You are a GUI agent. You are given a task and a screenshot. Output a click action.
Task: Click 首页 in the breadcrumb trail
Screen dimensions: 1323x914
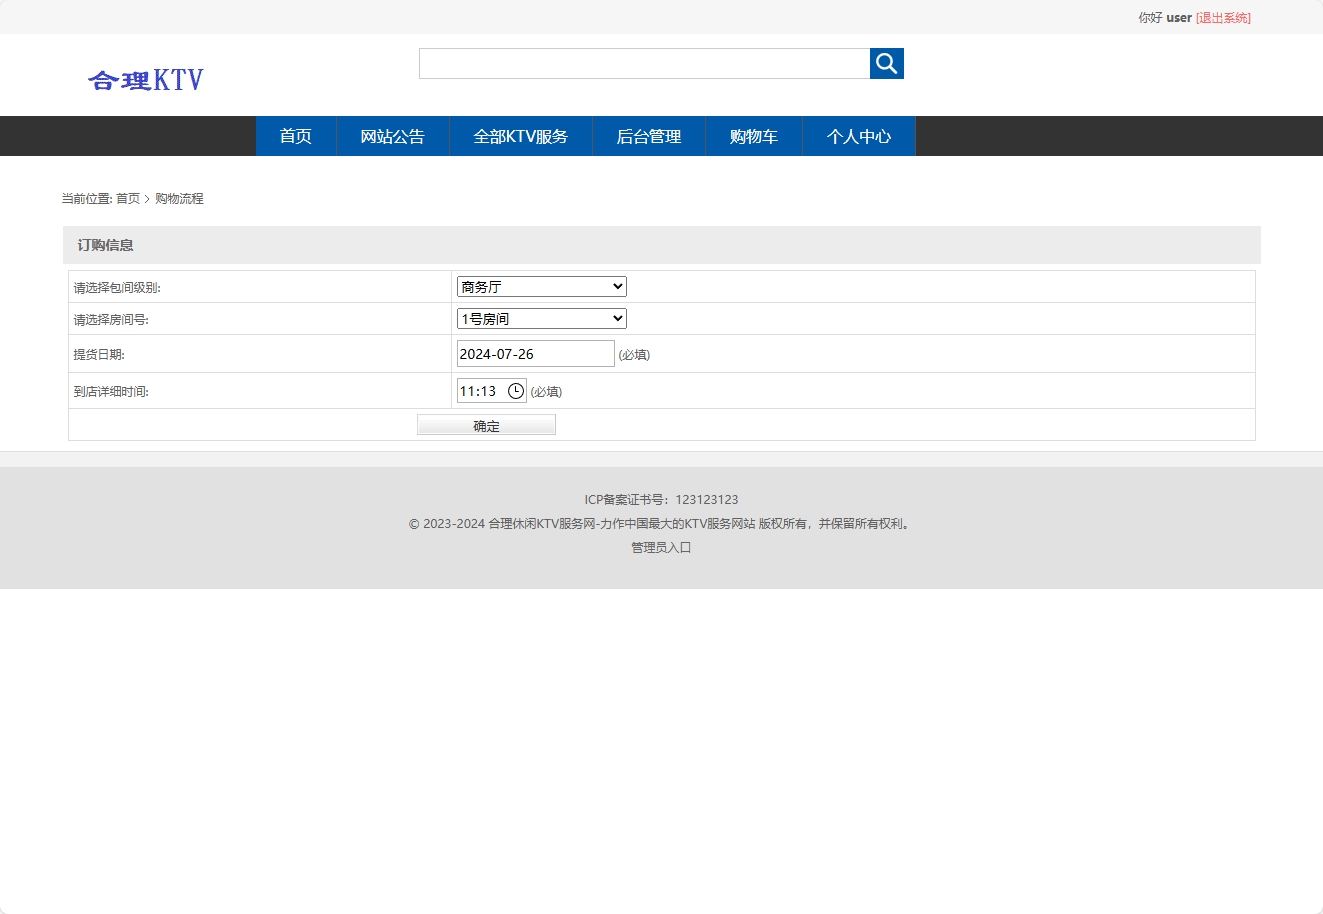[128, 198]
